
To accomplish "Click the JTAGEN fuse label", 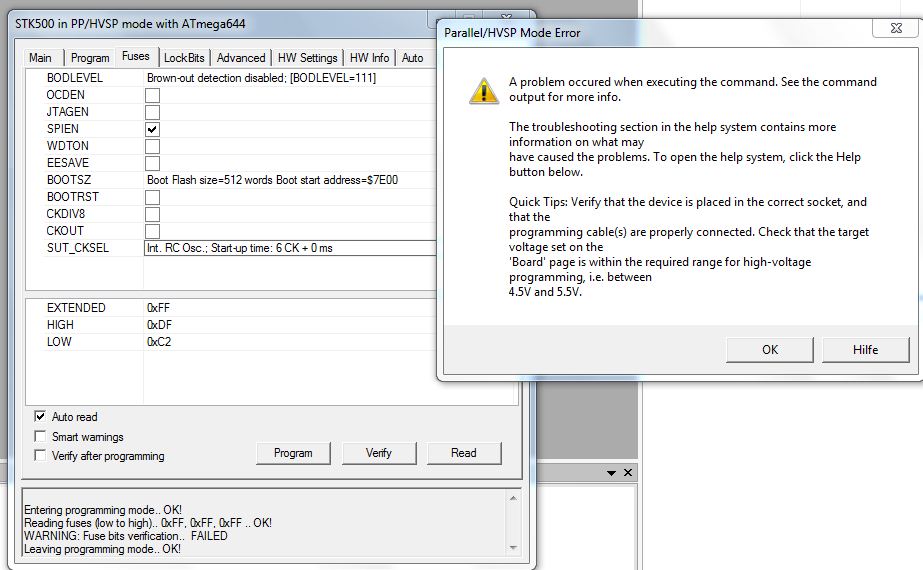I will click(68, 112).
